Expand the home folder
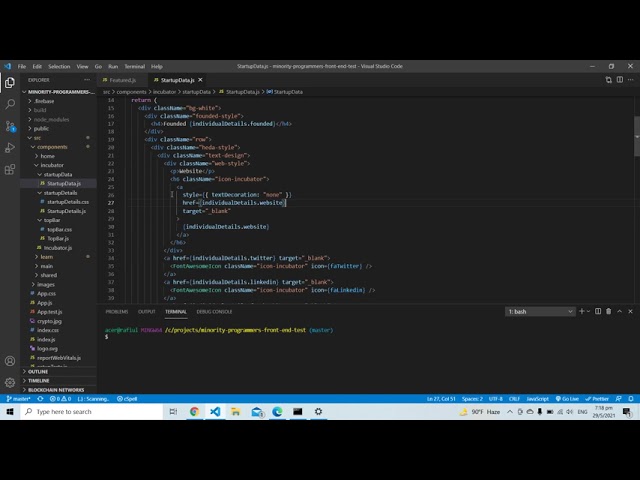The height and width of the screenshot is (480, 640). pos(47,156)
